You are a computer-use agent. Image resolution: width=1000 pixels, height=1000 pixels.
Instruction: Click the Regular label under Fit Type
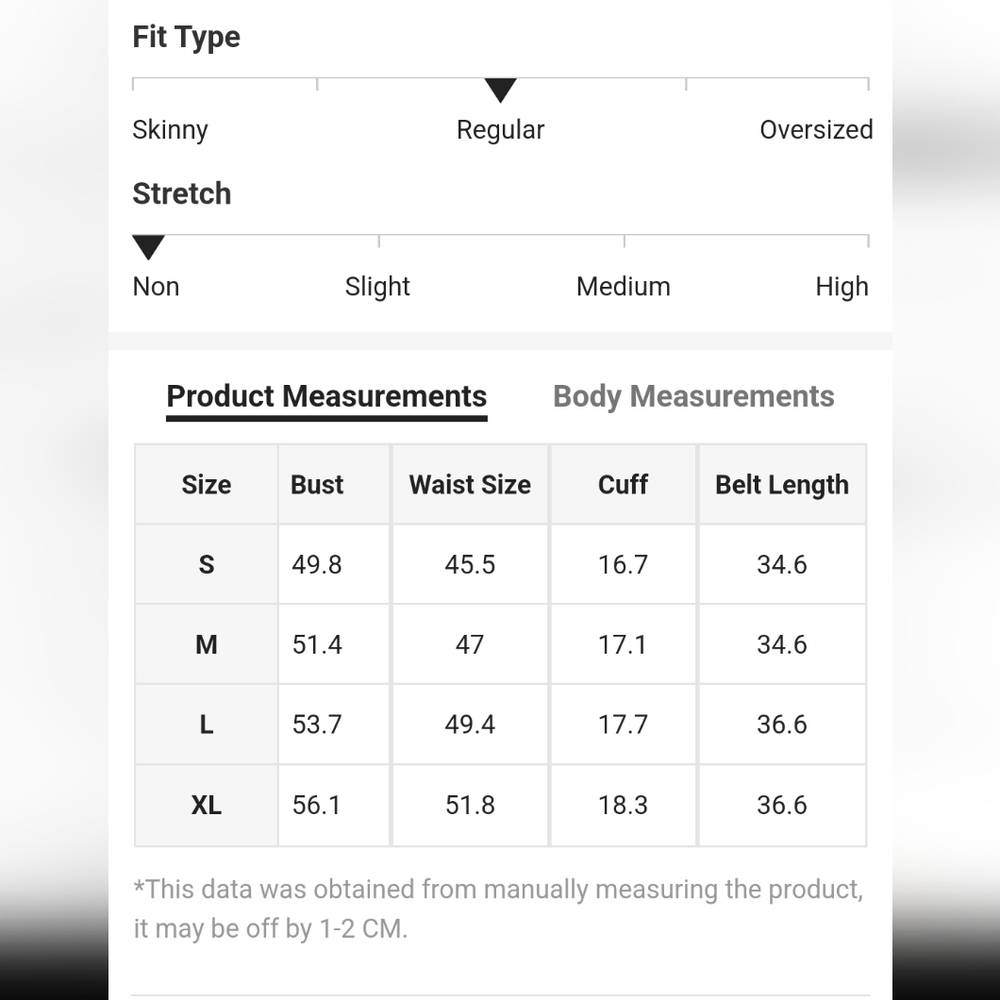[501, 131]
